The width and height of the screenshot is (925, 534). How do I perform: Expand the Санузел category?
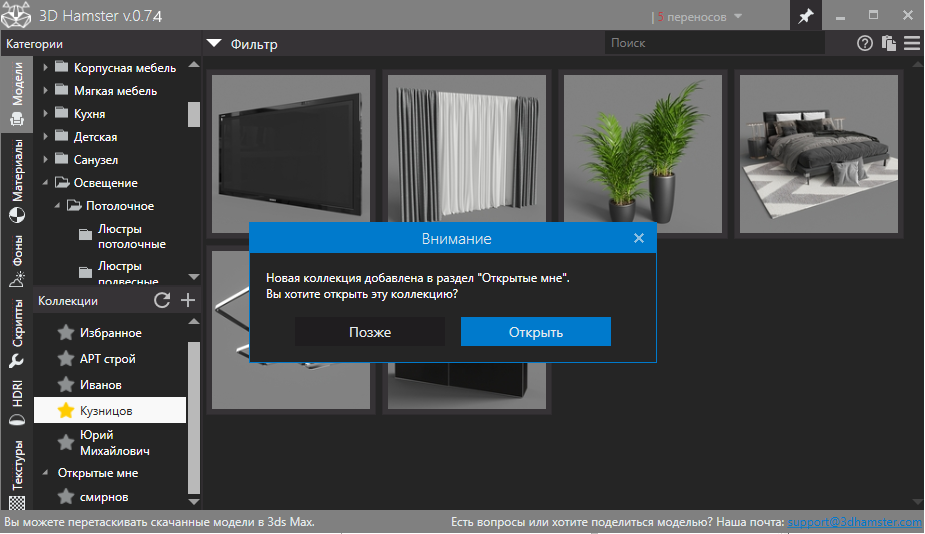45,159
